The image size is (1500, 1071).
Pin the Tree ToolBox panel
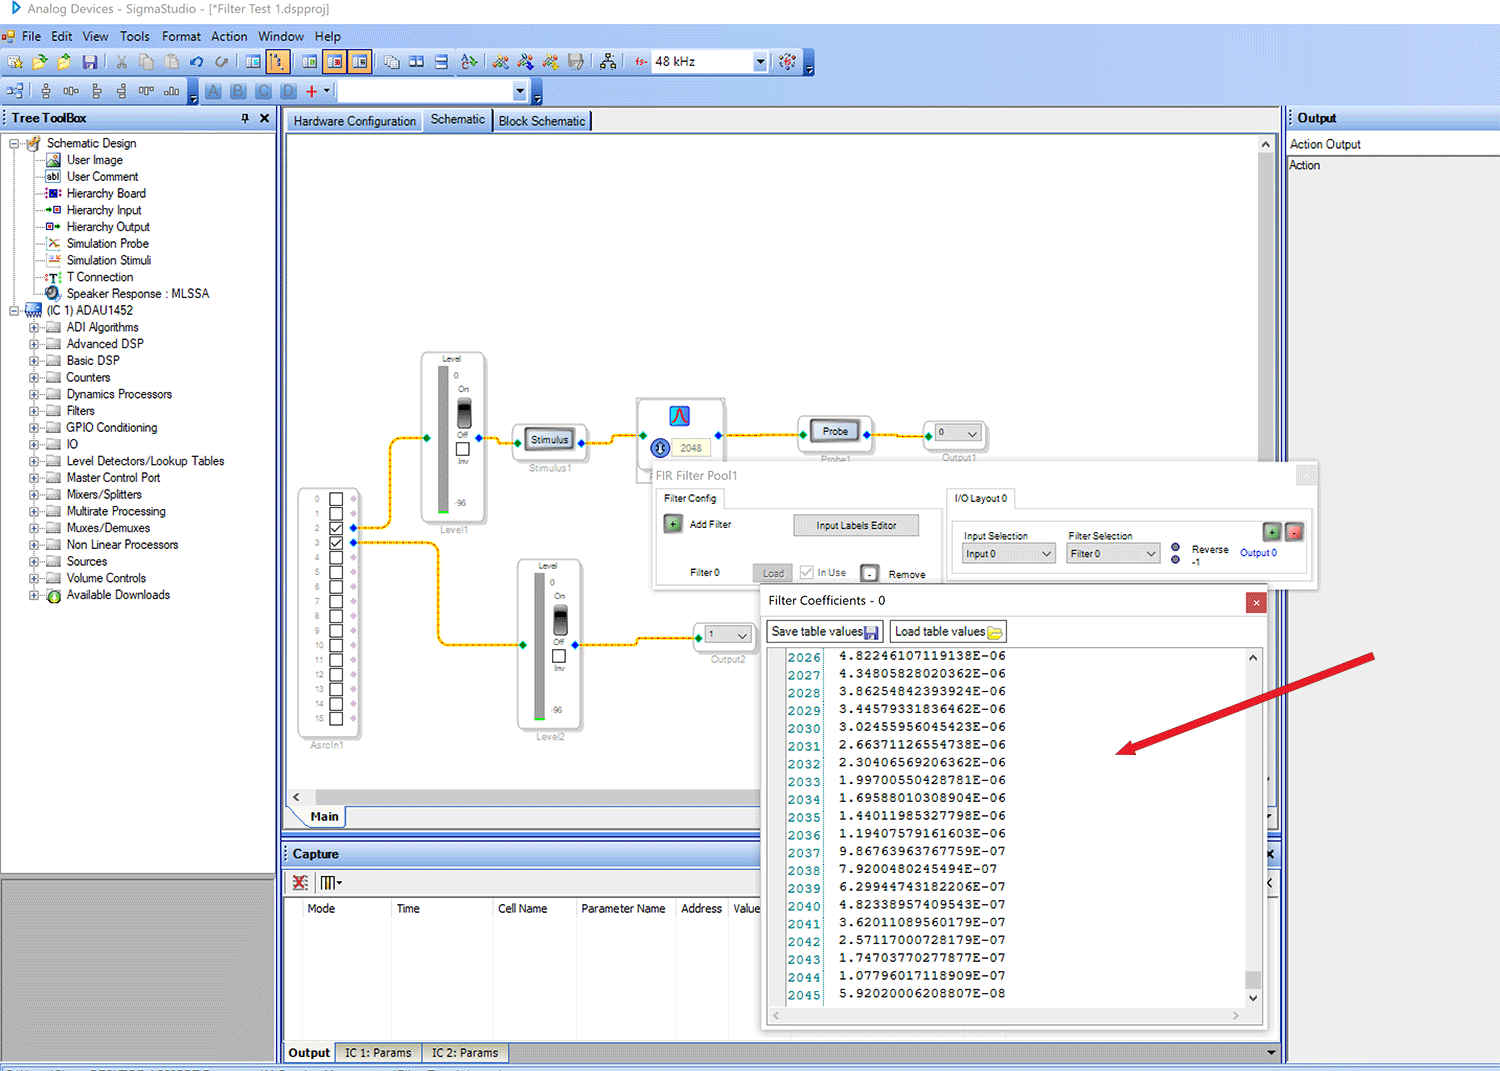[x=245, y=118]
